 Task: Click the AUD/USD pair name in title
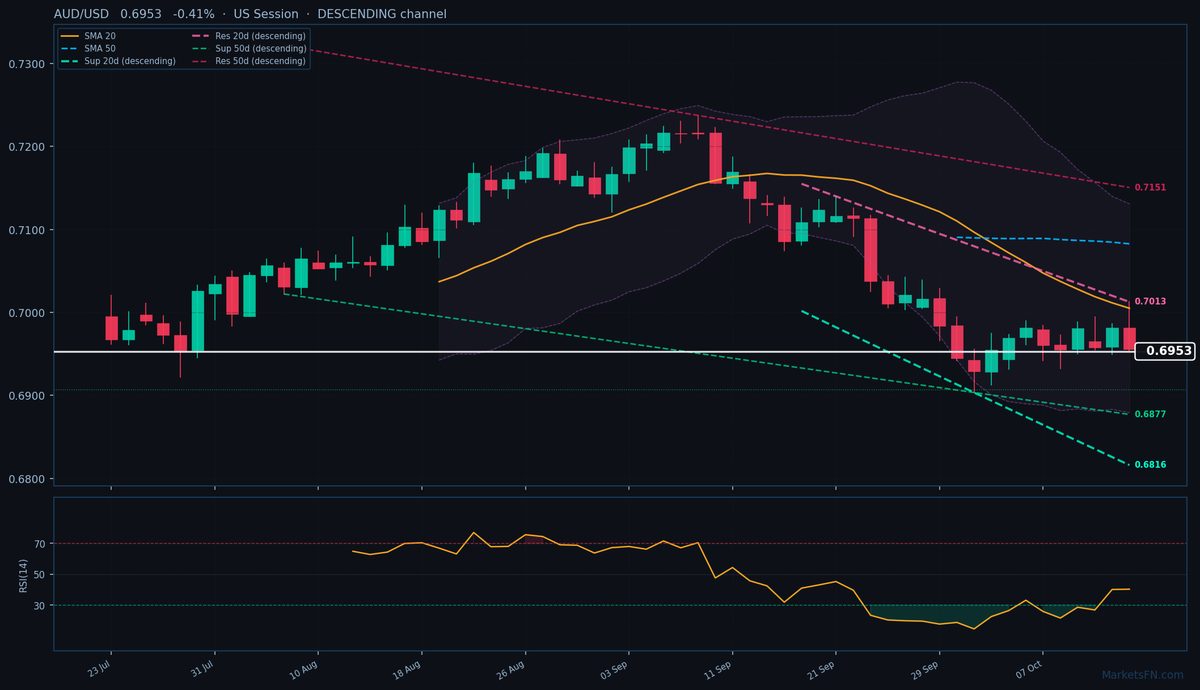pos(83,14)
